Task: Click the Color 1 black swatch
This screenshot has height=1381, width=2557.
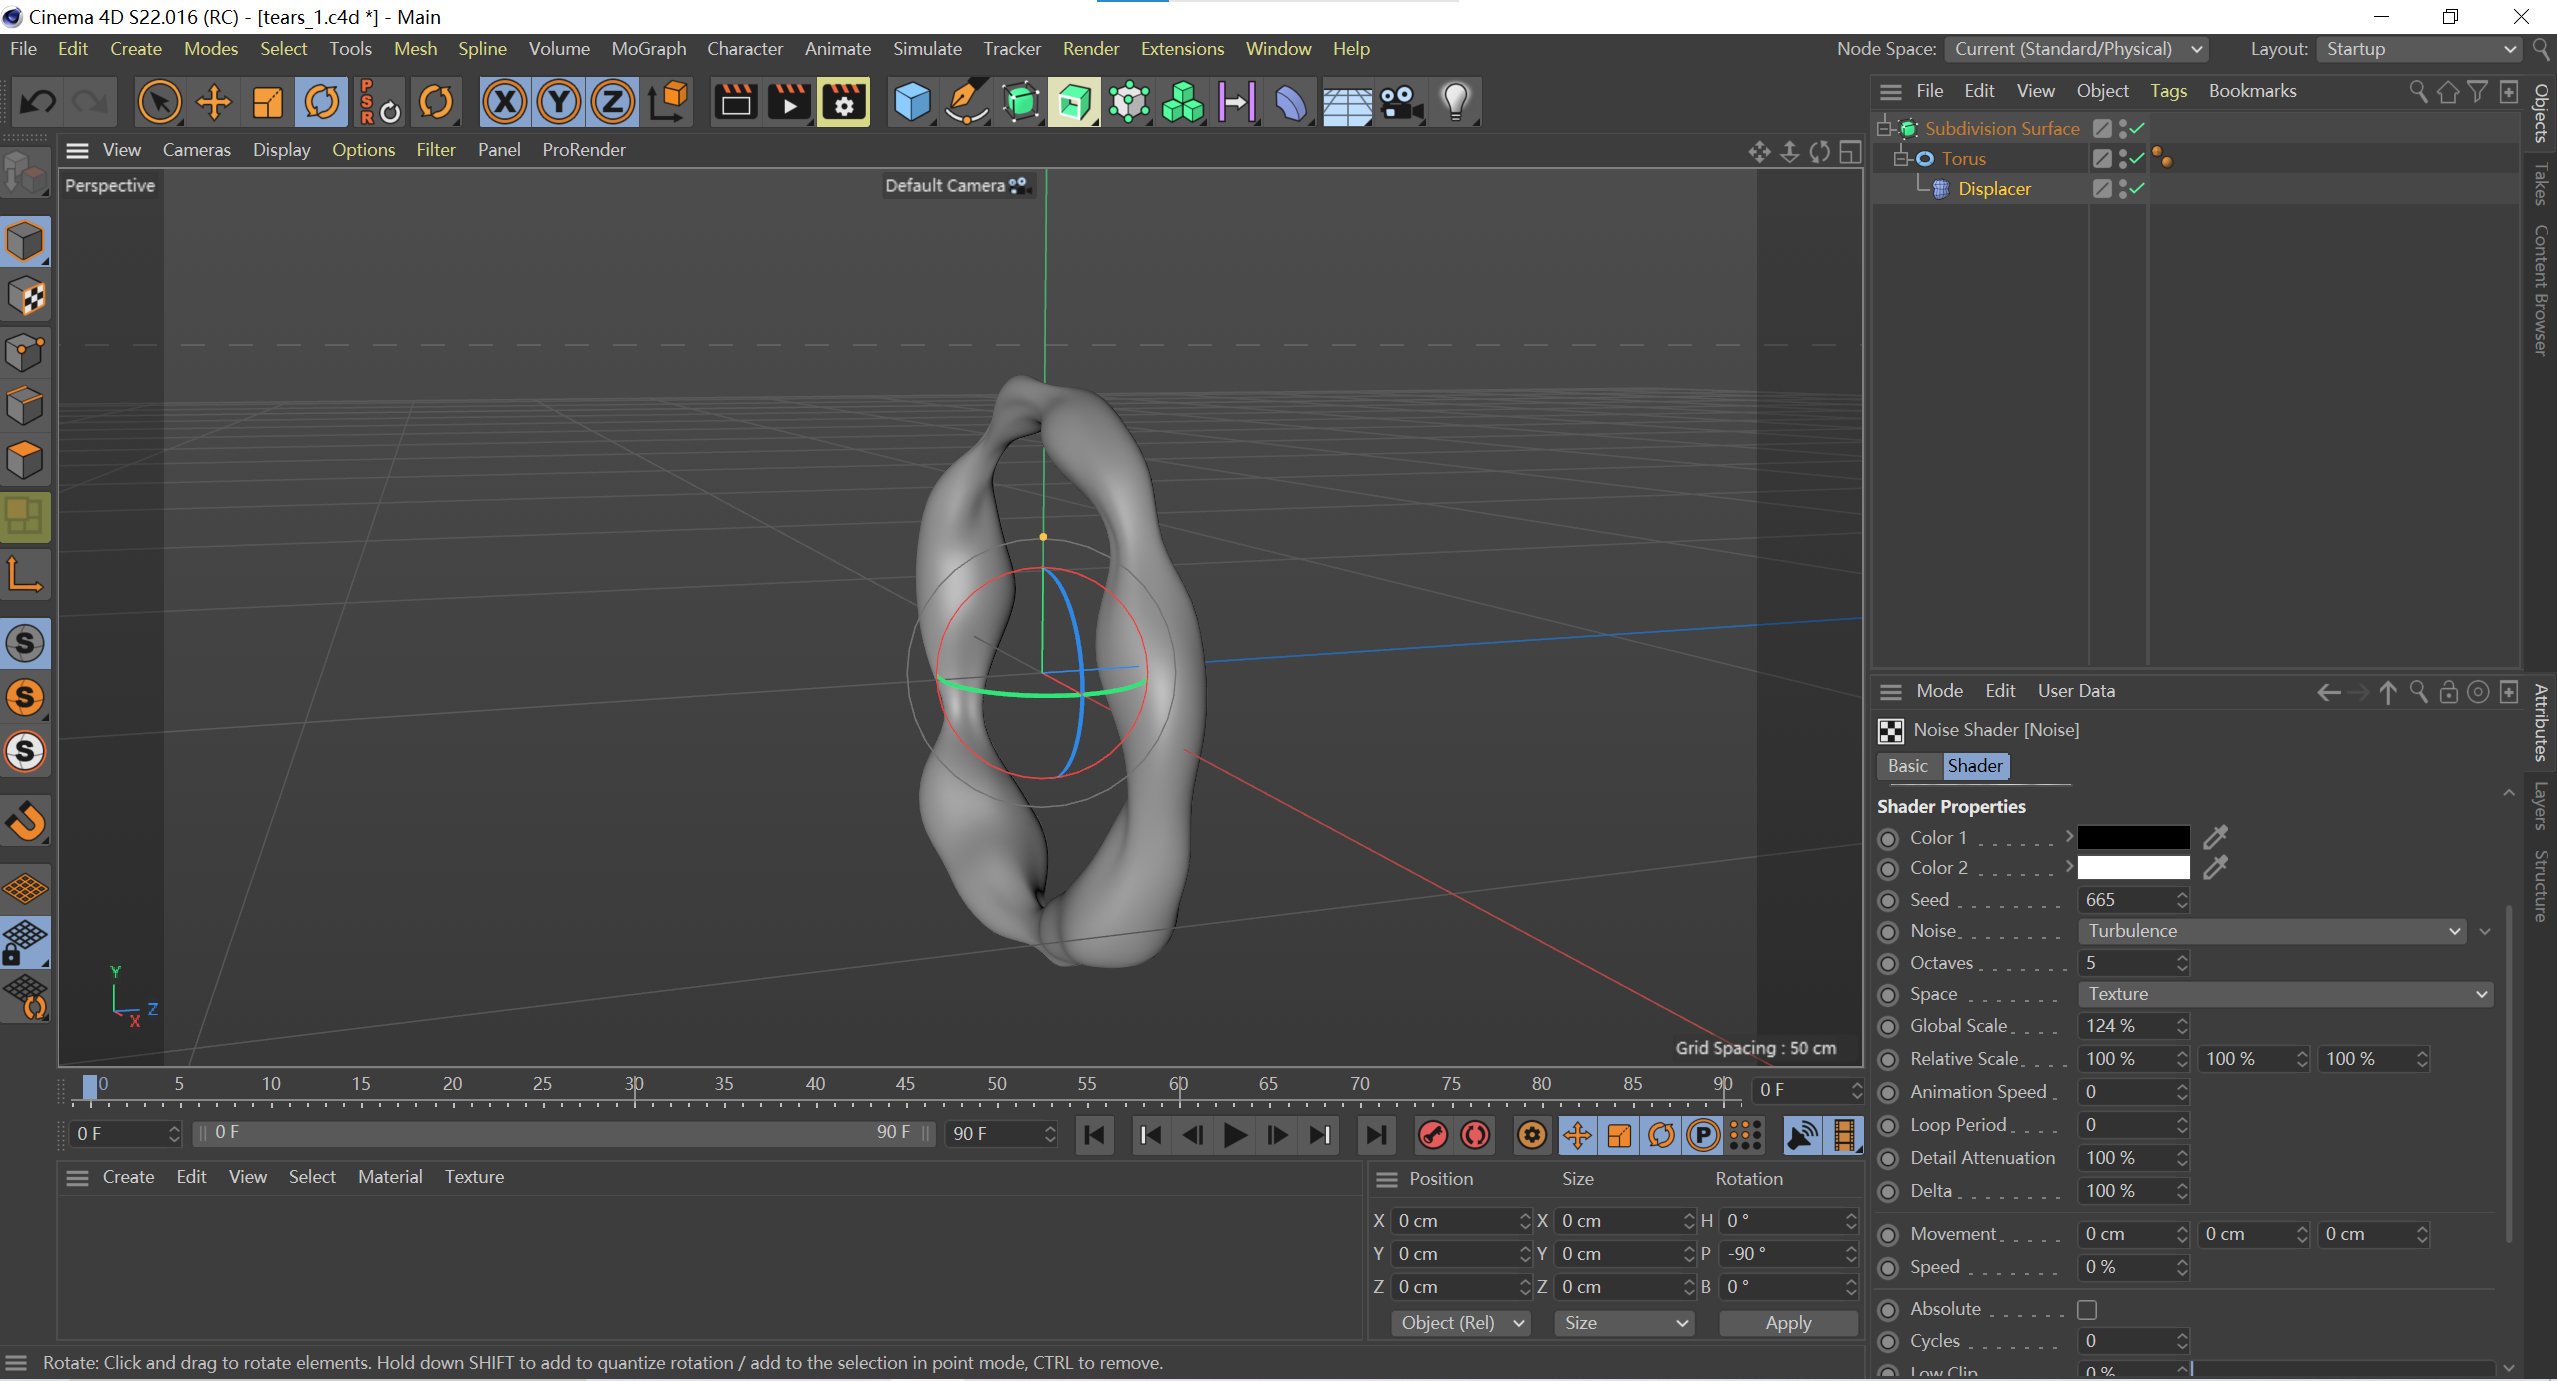Action: [2133, 837]
